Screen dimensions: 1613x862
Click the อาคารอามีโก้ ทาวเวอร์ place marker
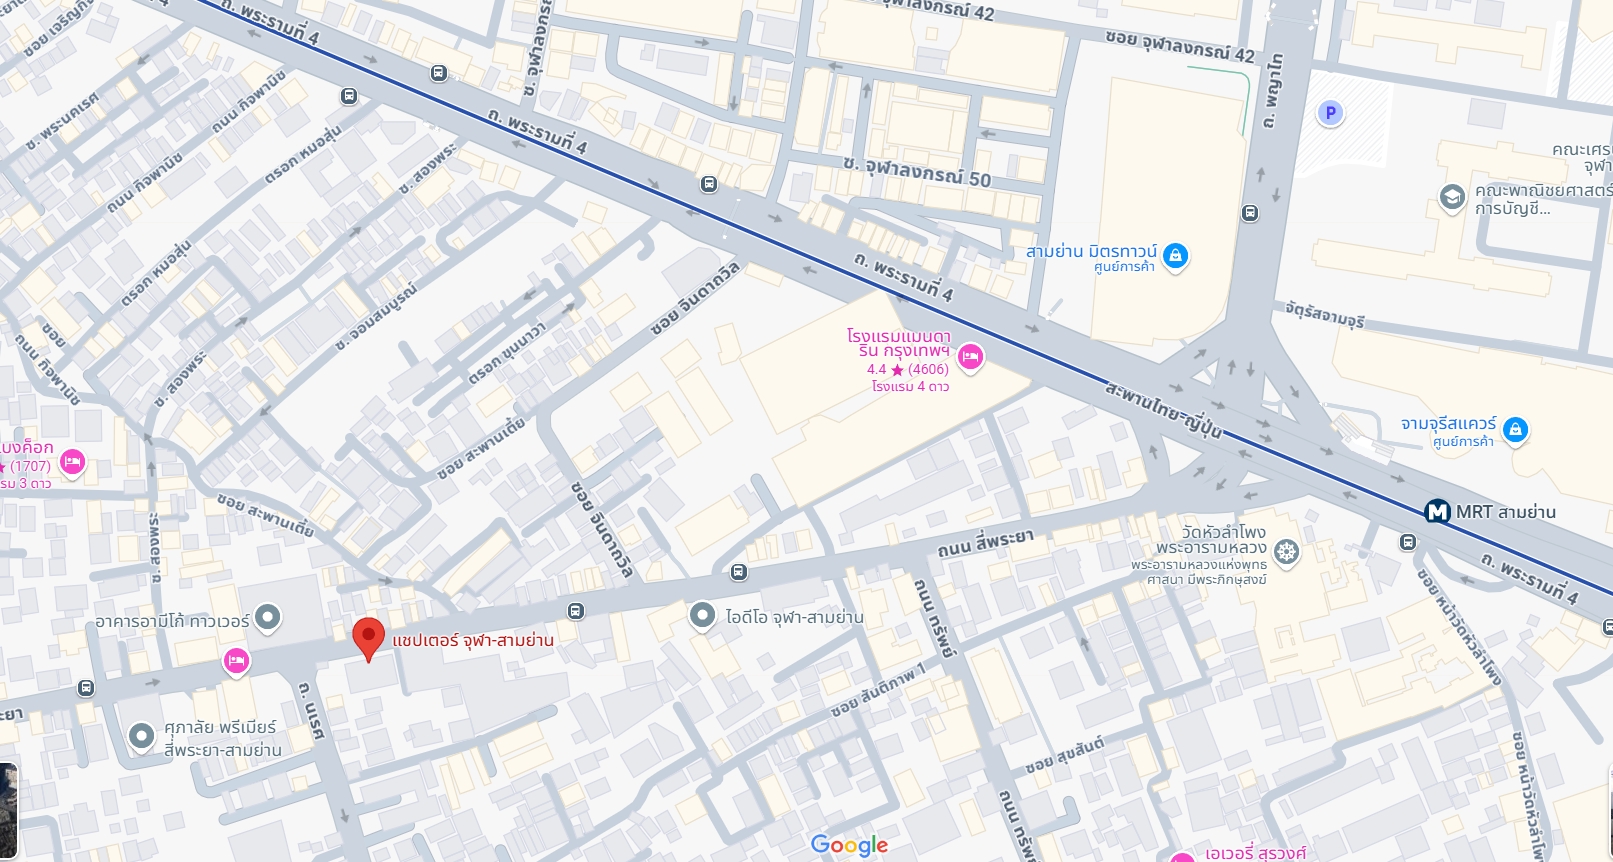coord(267,618)
